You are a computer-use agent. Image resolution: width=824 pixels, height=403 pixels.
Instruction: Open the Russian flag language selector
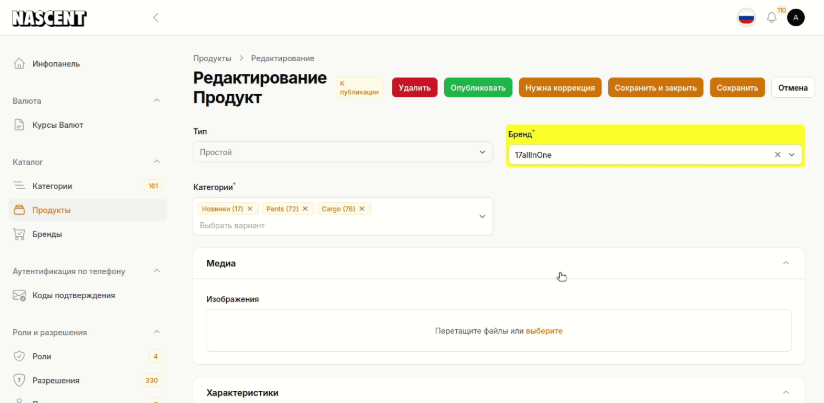pyautogui.click(x=746, y=17)
